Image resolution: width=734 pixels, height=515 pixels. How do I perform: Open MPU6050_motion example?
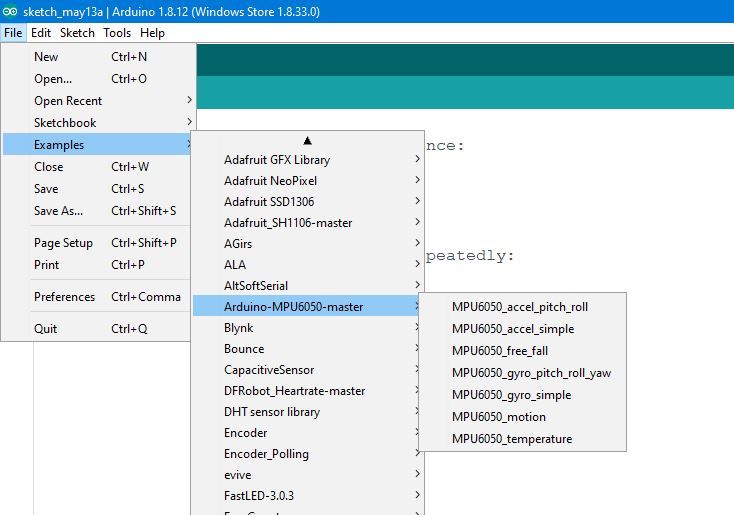pyautogui.click(x=522, y=417)
